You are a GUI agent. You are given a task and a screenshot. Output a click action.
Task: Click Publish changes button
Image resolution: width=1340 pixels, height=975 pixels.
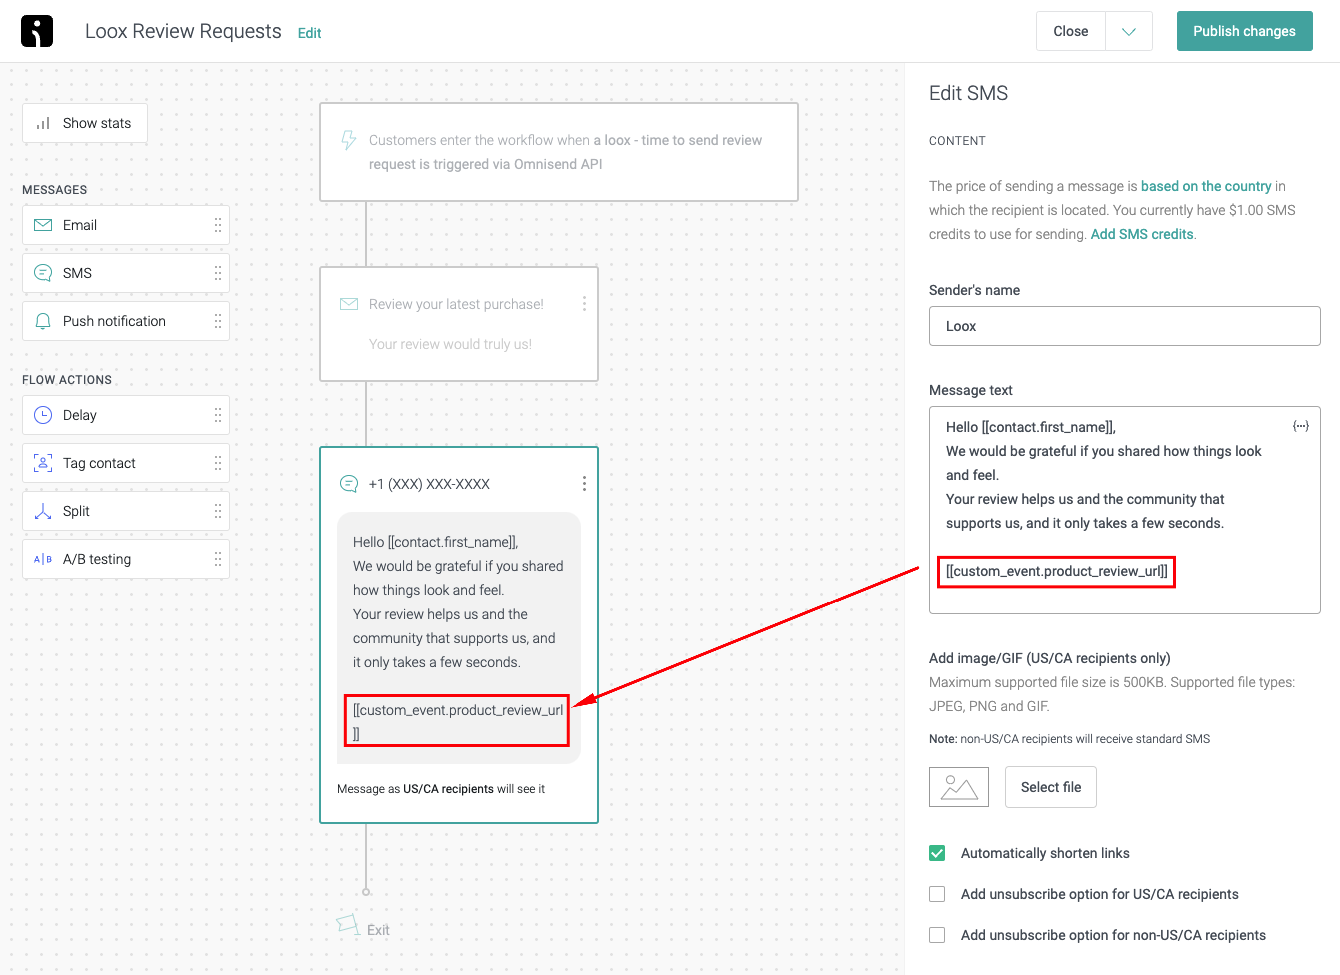coord(1244,31)
